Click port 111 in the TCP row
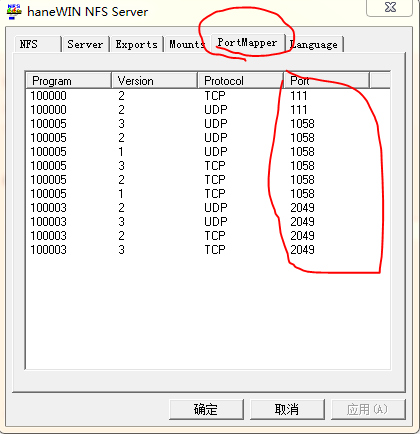The image size is (420, 434). pyautogui.click(x=299, y=96)
